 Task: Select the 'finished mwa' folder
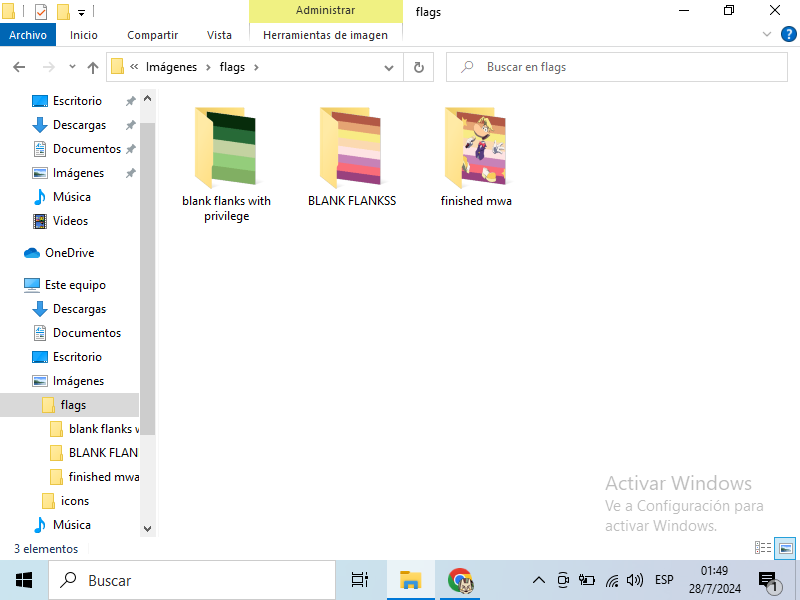pos(476,157)
